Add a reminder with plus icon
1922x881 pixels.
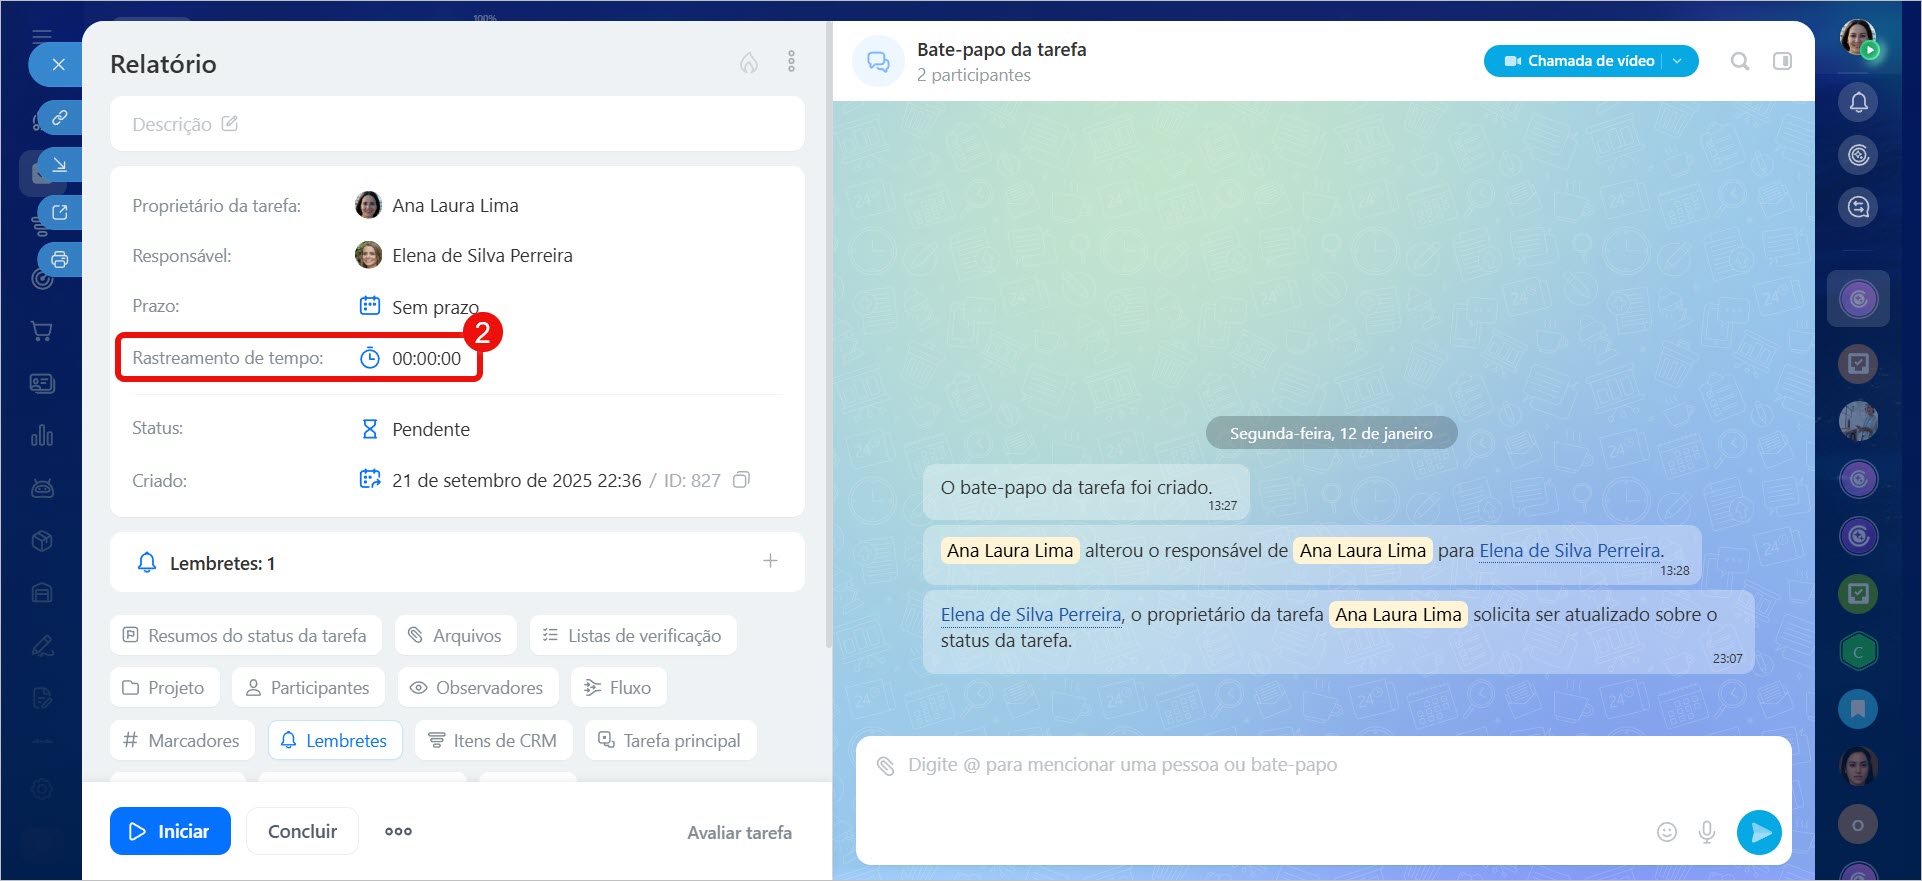770,561
